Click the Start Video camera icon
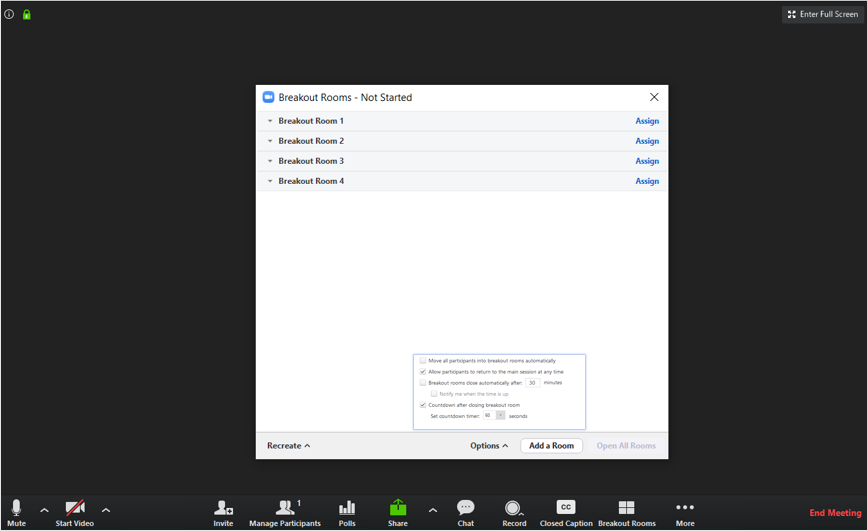Image resolution: width=867 pixels, height=531 pixels. (75, 510)
